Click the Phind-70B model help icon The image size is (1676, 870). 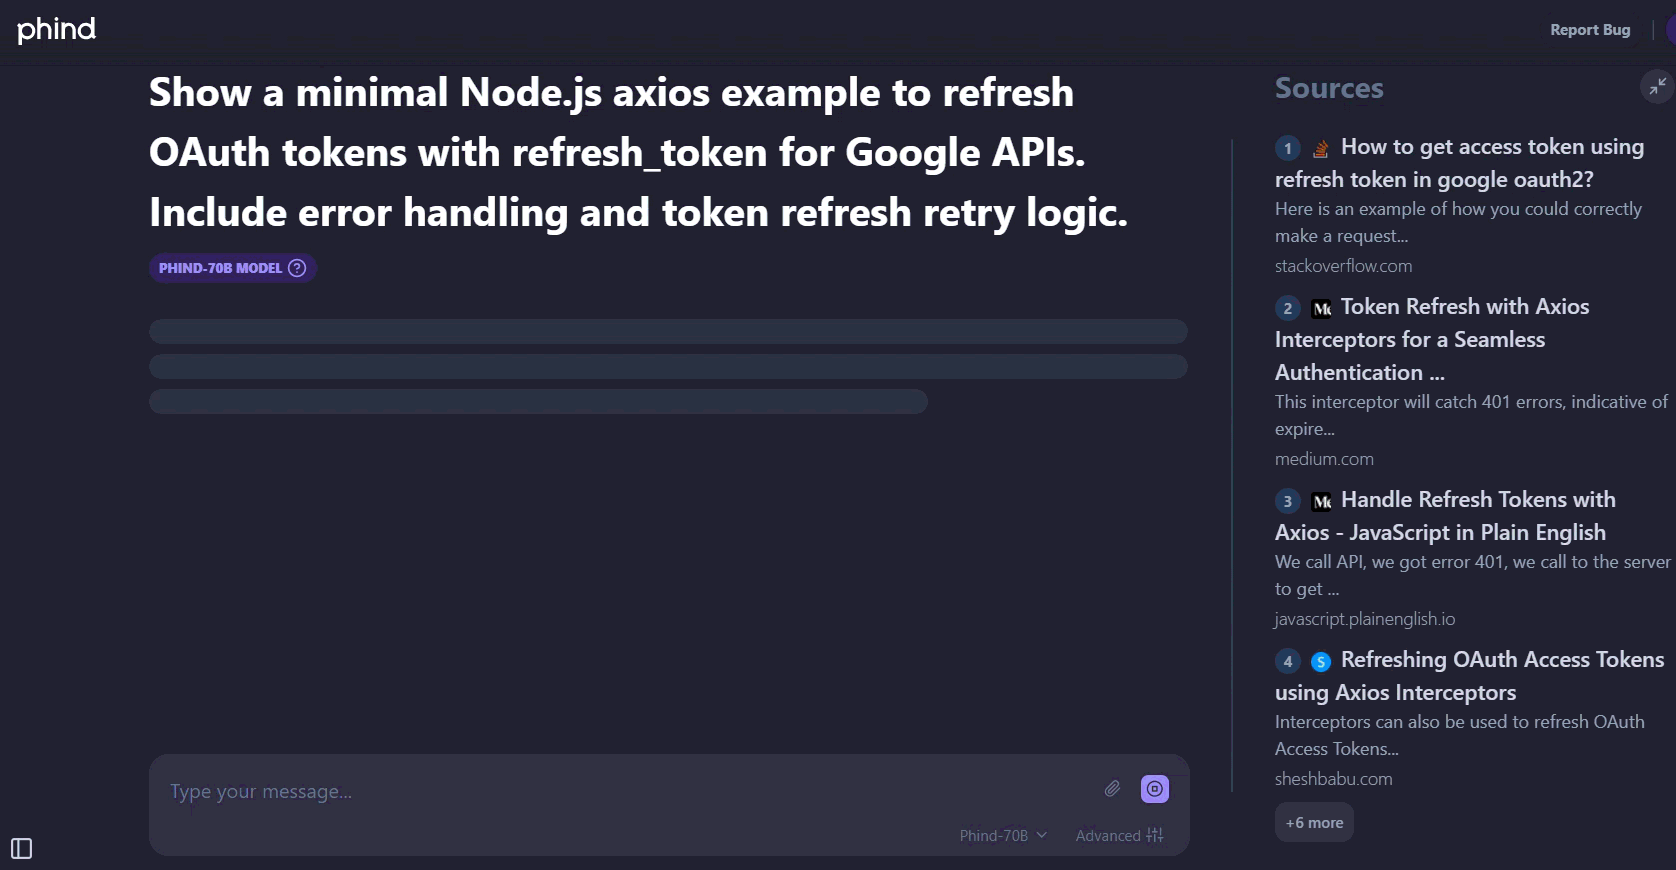point(297,268)
